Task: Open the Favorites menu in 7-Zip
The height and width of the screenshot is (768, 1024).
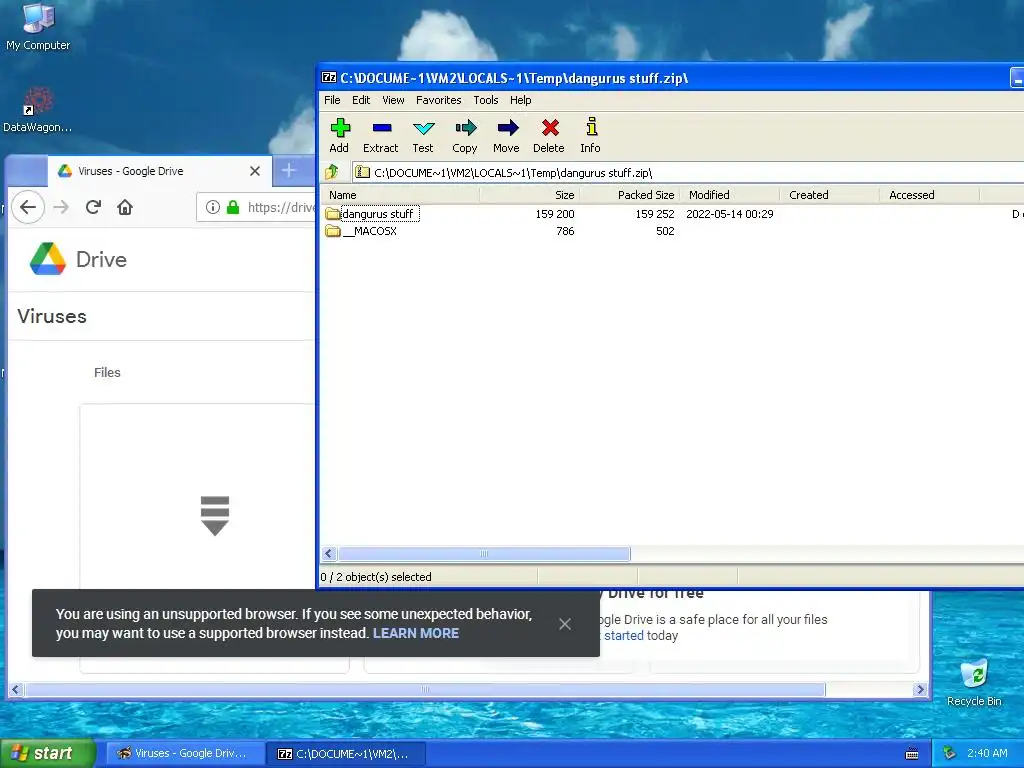Action: [439, 100]
